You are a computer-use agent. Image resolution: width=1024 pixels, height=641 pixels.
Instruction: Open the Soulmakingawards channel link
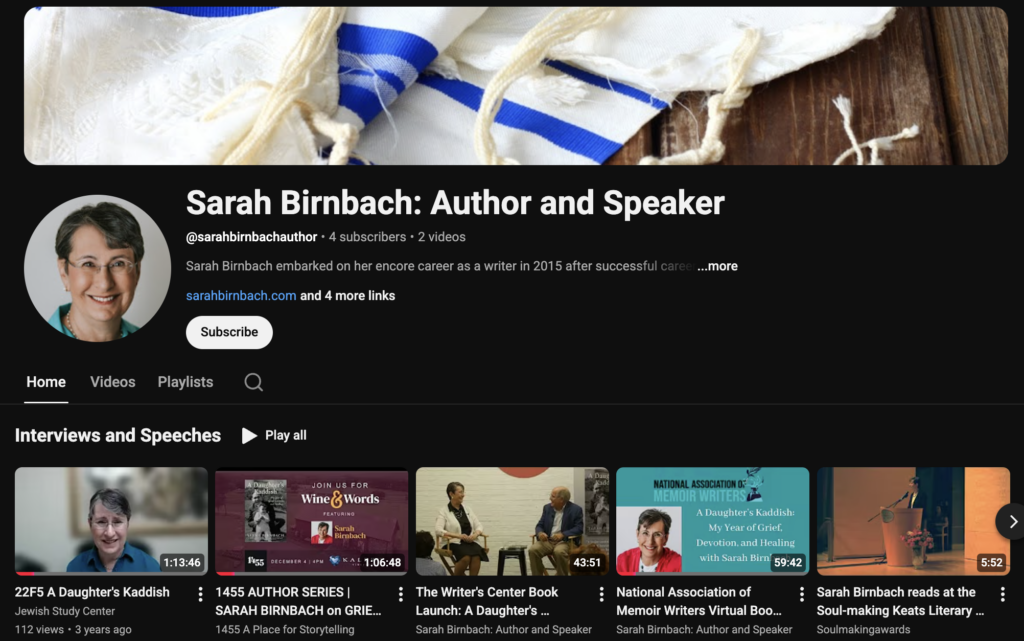(x=863, y=629)
